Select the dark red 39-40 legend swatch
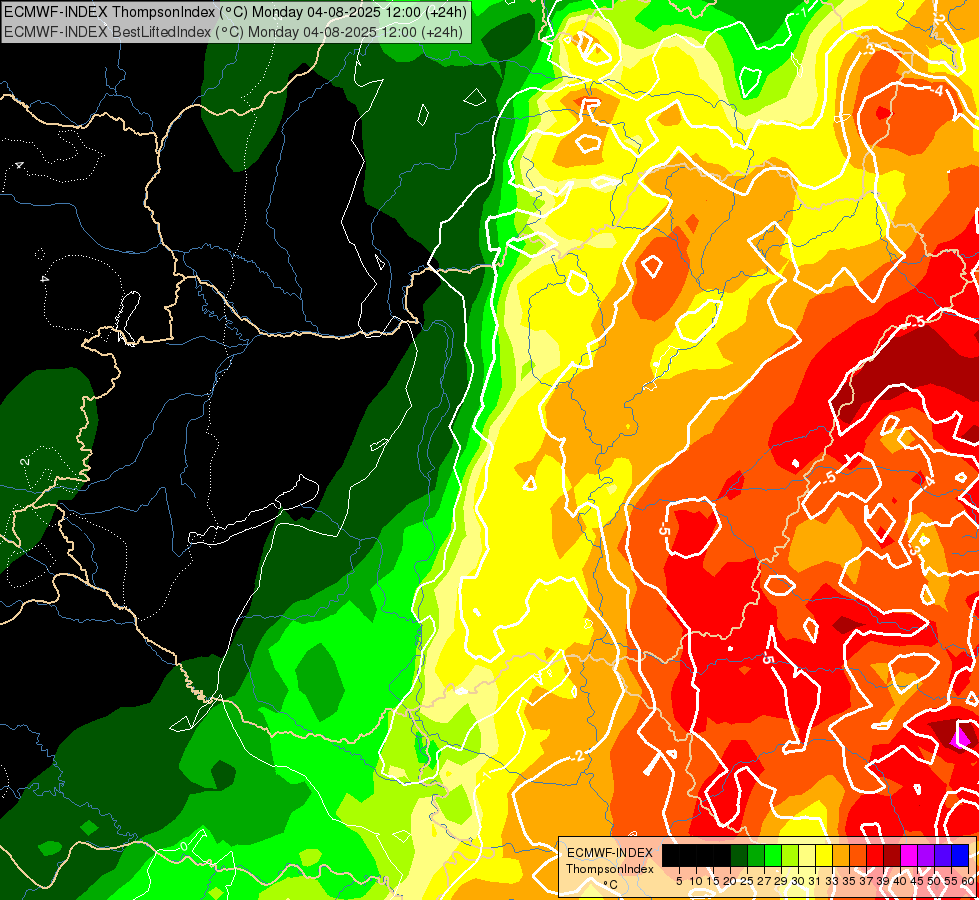979x900 pixels. point(892,856)
